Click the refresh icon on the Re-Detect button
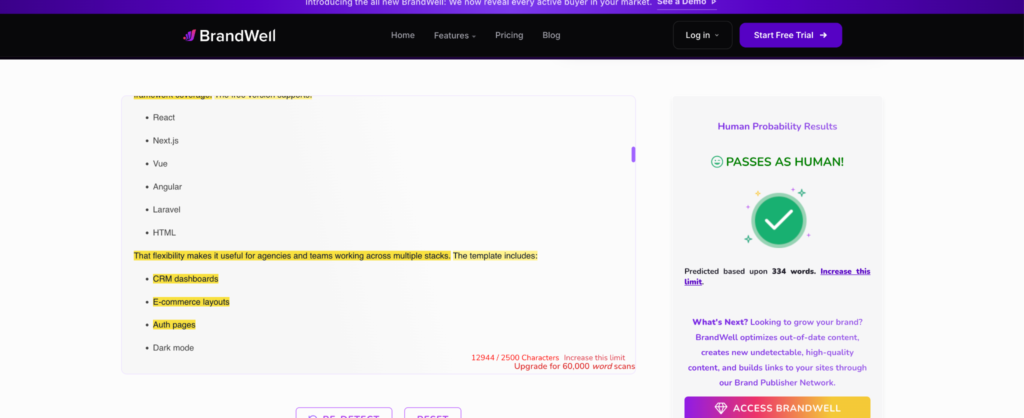 (x=313, y=417)
